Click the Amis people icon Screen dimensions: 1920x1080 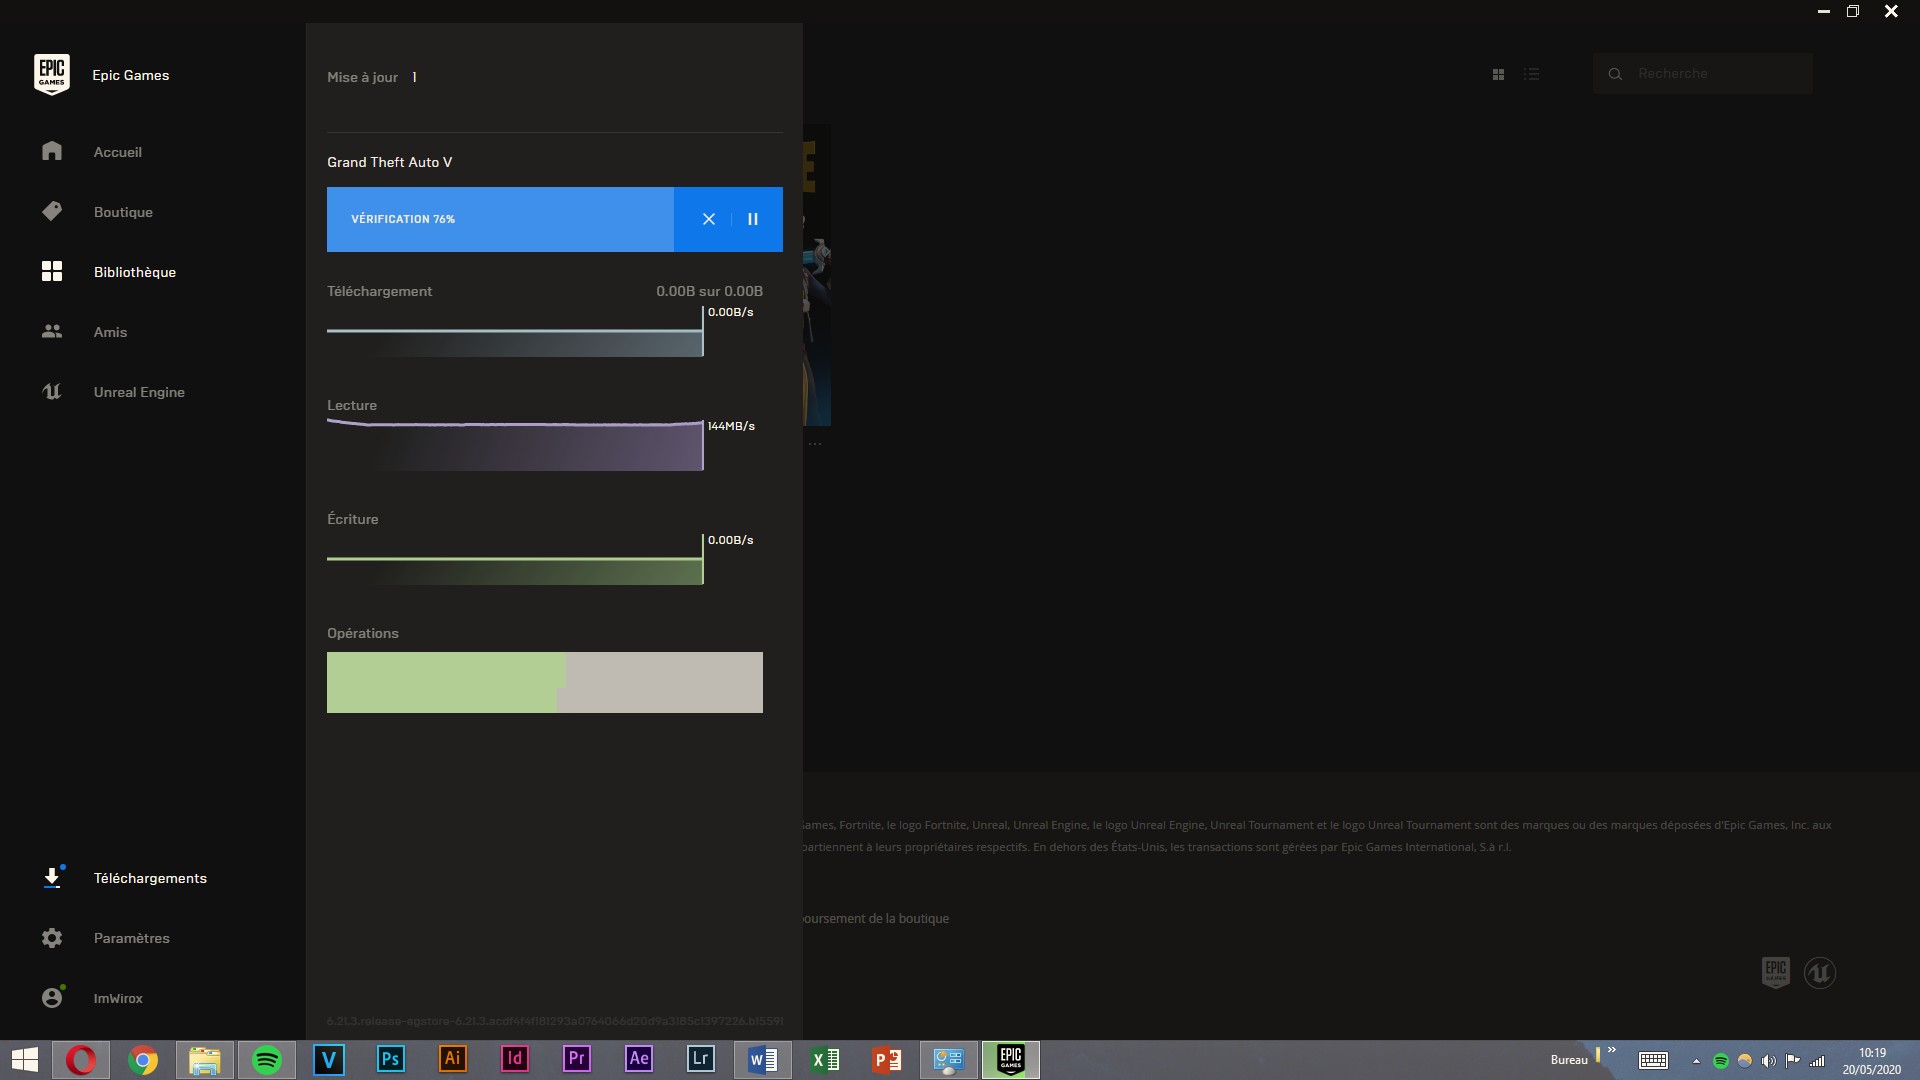coord(52,331)
